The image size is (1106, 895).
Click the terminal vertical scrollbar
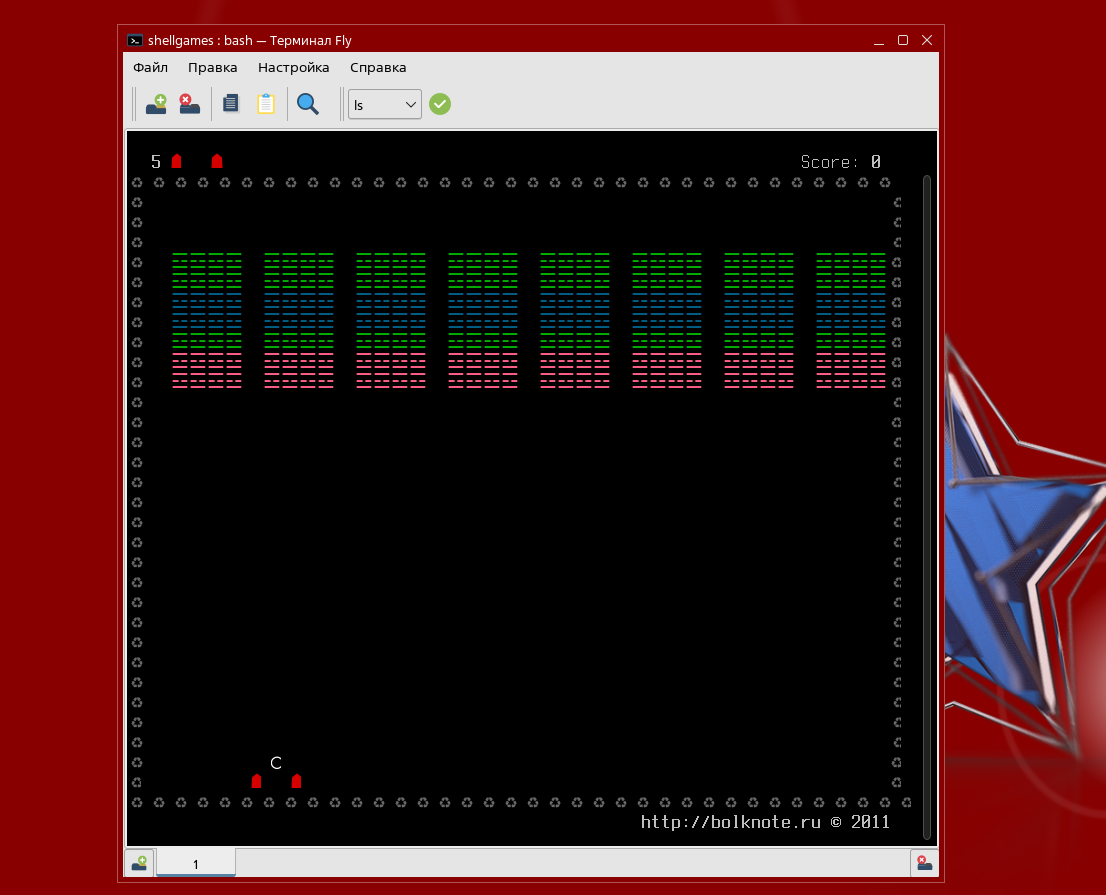click(x=927, y=507)
